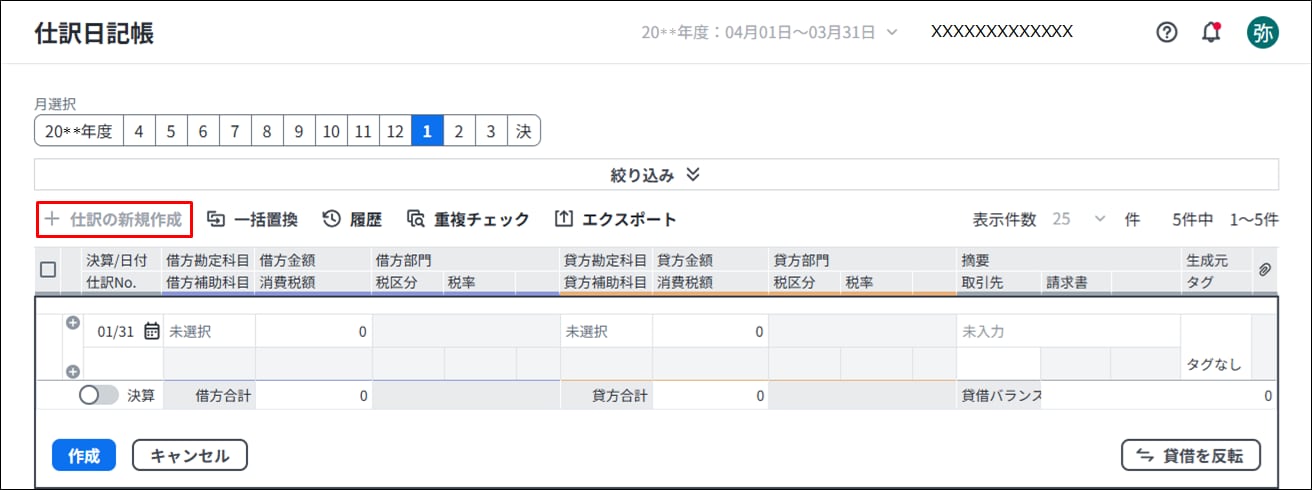Screen dimensions: 1312x490
Task: Open 借方勘定科目 未選択 selector
Action: [209, 332]
